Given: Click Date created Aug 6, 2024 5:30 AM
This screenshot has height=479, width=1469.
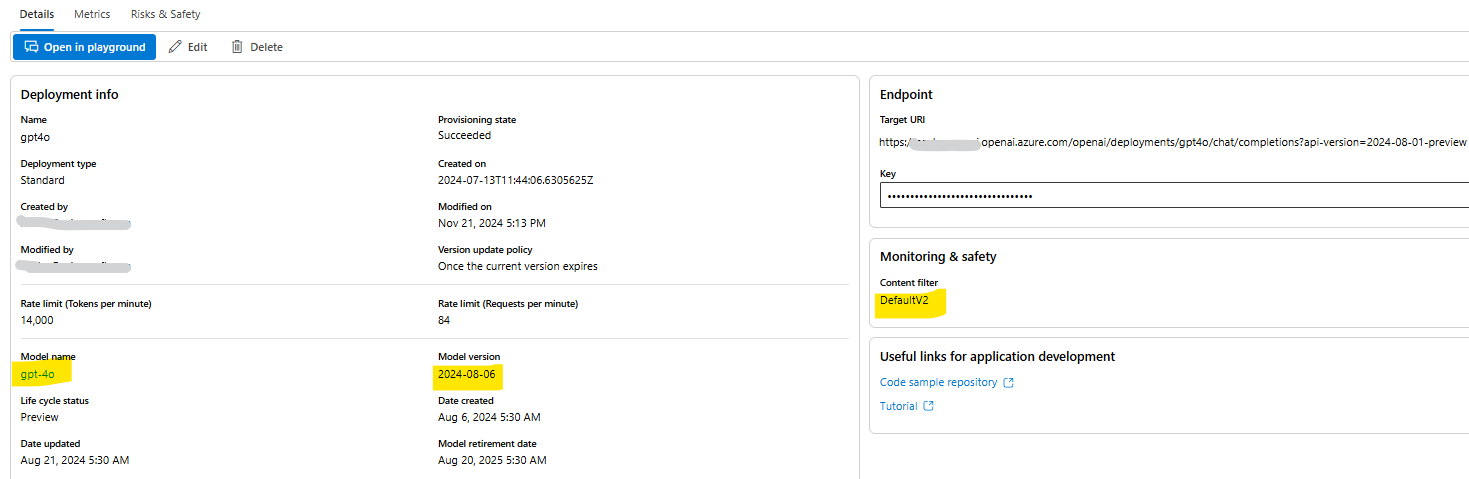Looking at the screenshot, I should [489, 417].
